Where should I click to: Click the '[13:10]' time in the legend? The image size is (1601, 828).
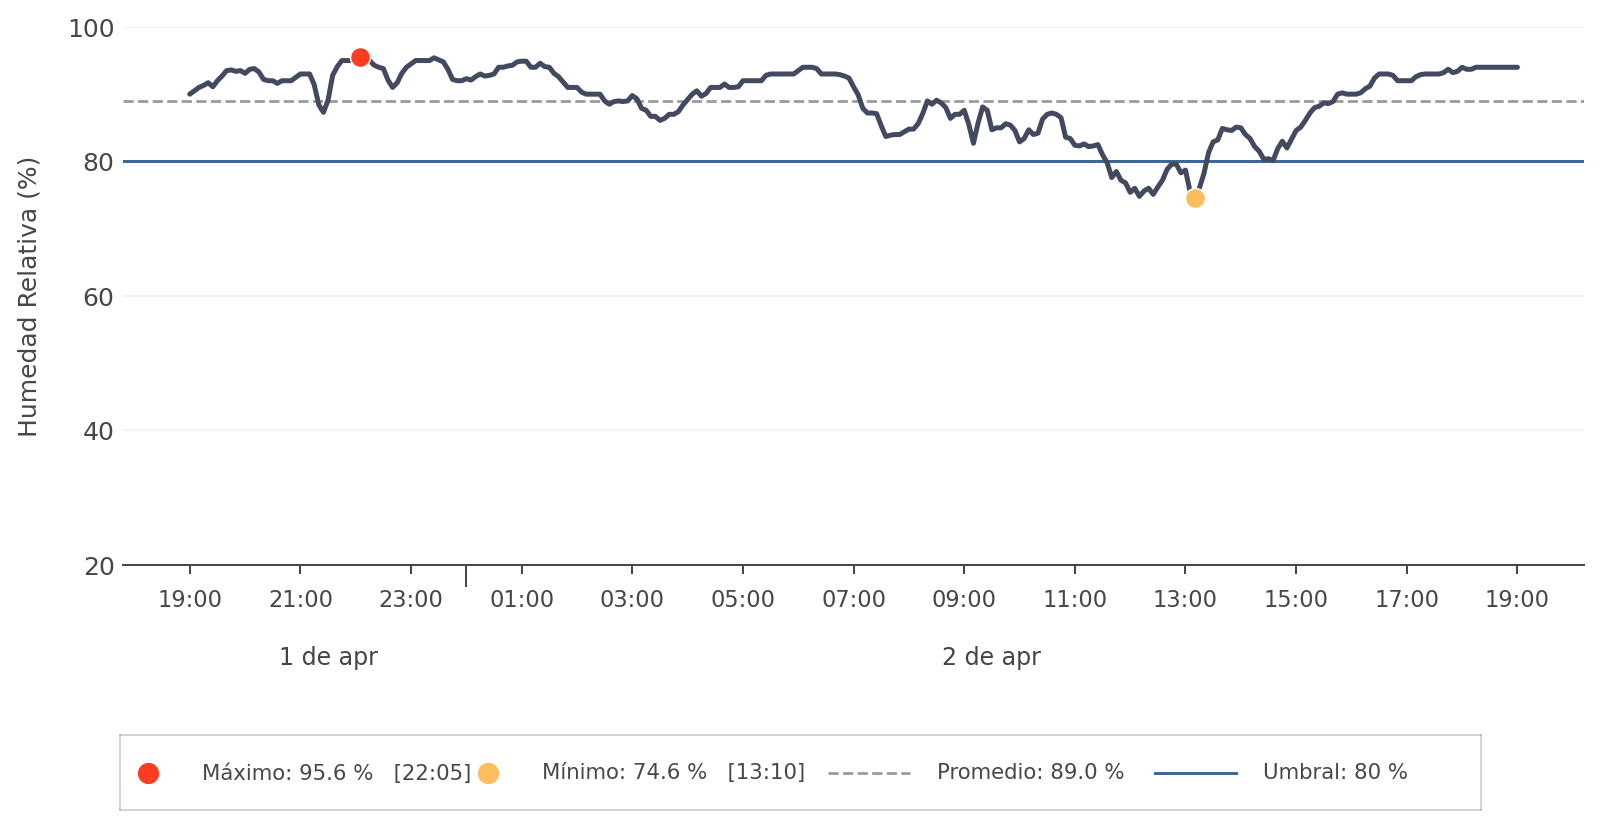[766, 773]
